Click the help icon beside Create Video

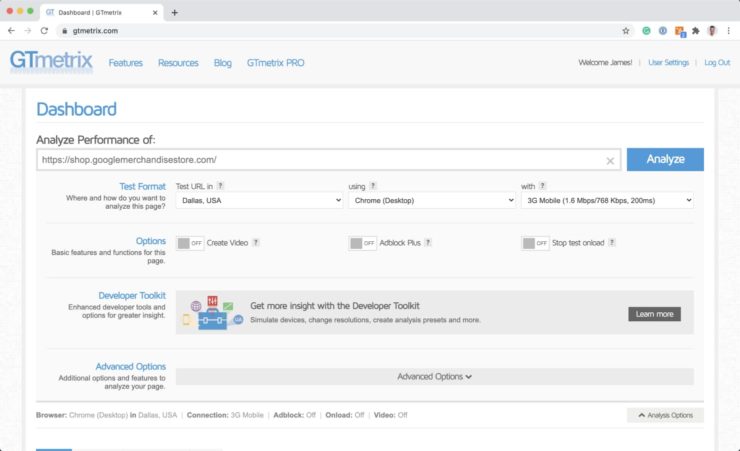(256, 242)
